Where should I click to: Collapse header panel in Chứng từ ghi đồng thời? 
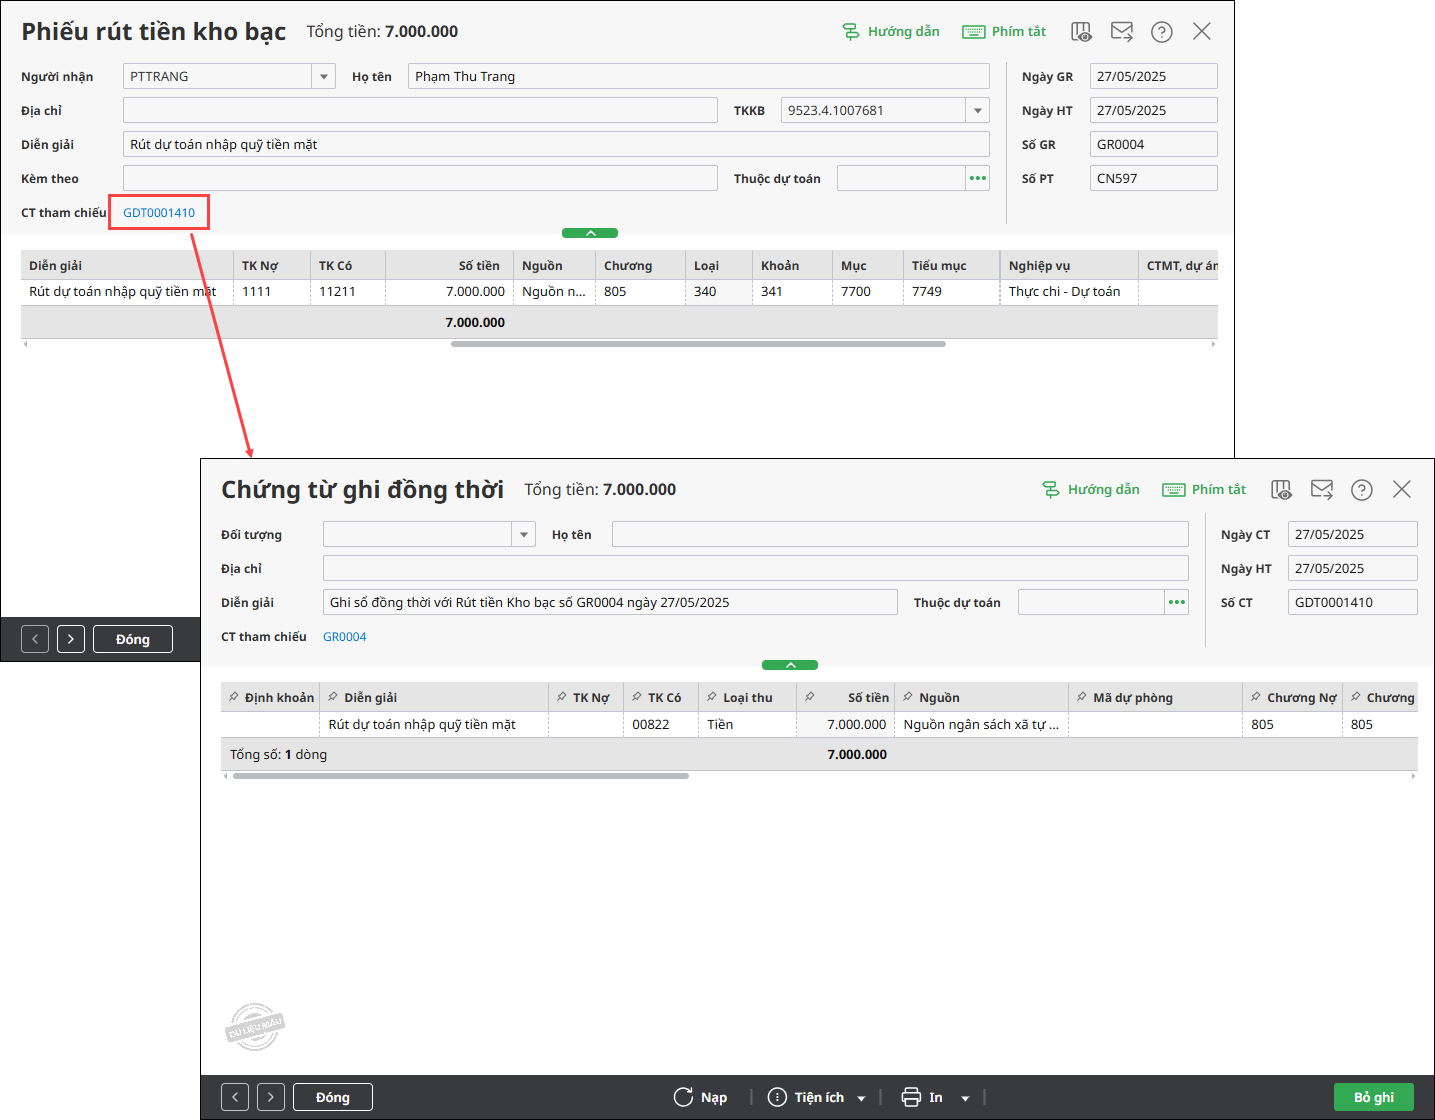coord(790,665)
